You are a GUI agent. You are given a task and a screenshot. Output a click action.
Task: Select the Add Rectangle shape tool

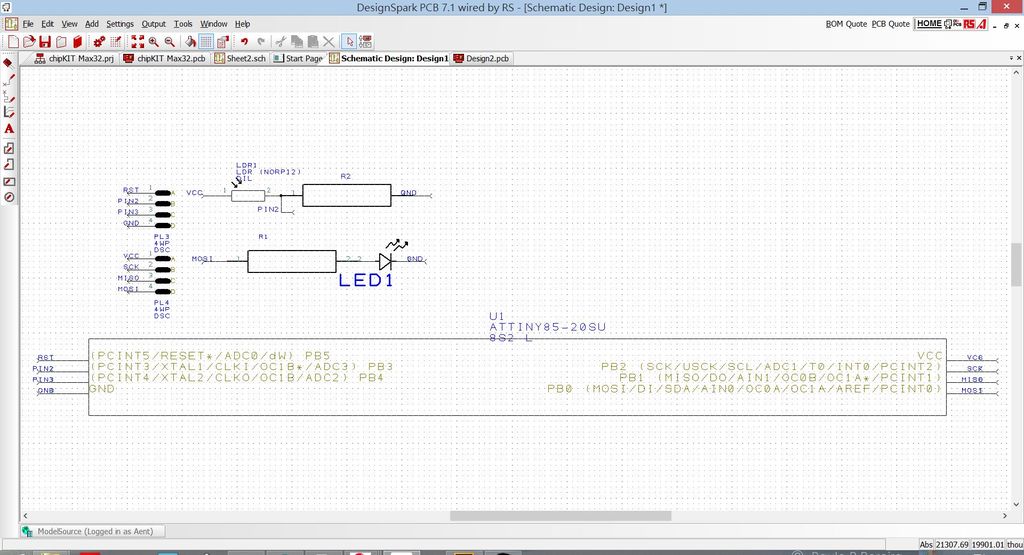(8, 182)
